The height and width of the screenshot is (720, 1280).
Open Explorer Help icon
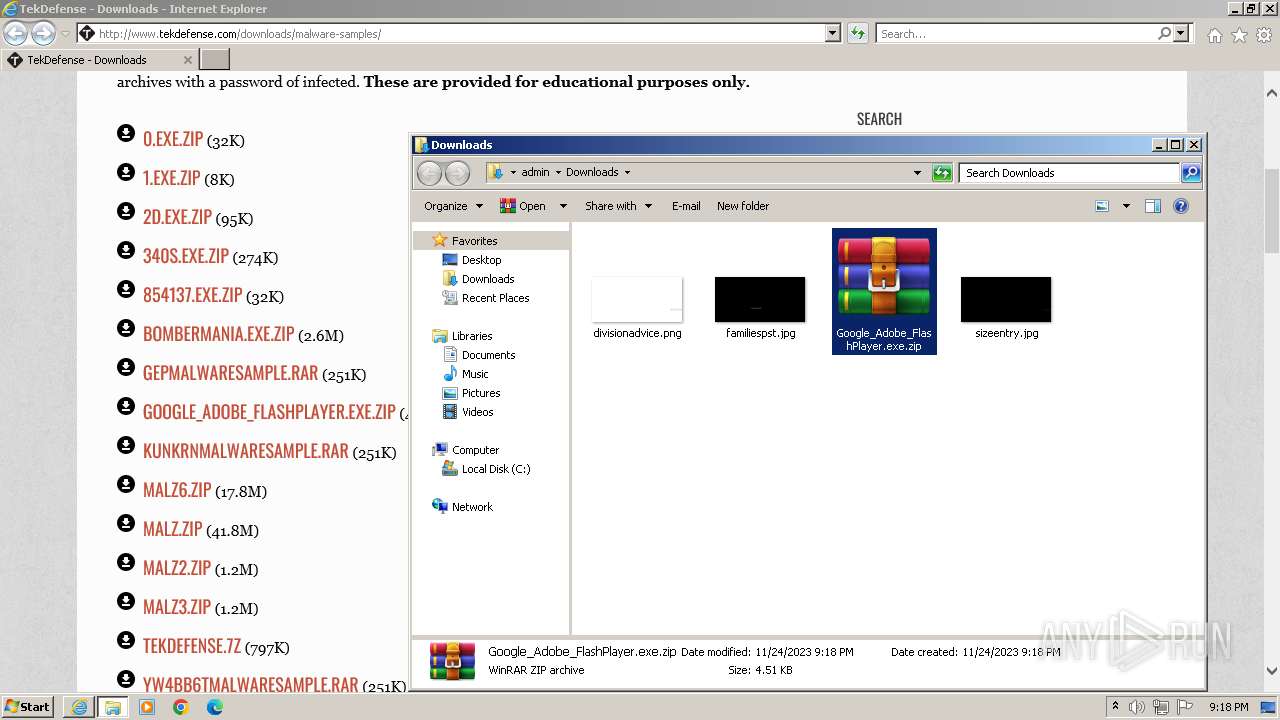coord(1181,206)
